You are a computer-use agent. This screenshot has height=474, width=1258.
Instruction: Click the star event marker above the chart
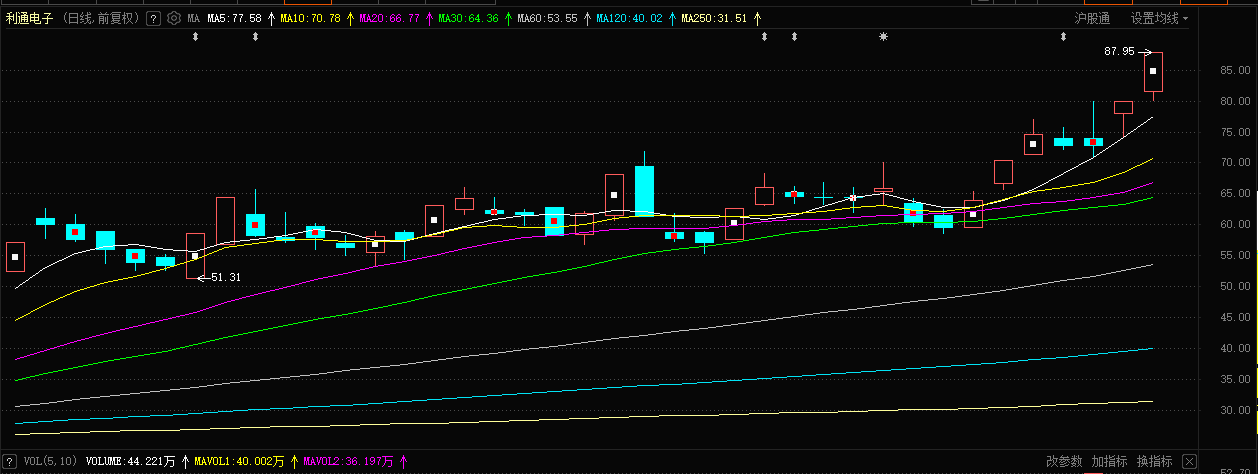click(882, 37)
